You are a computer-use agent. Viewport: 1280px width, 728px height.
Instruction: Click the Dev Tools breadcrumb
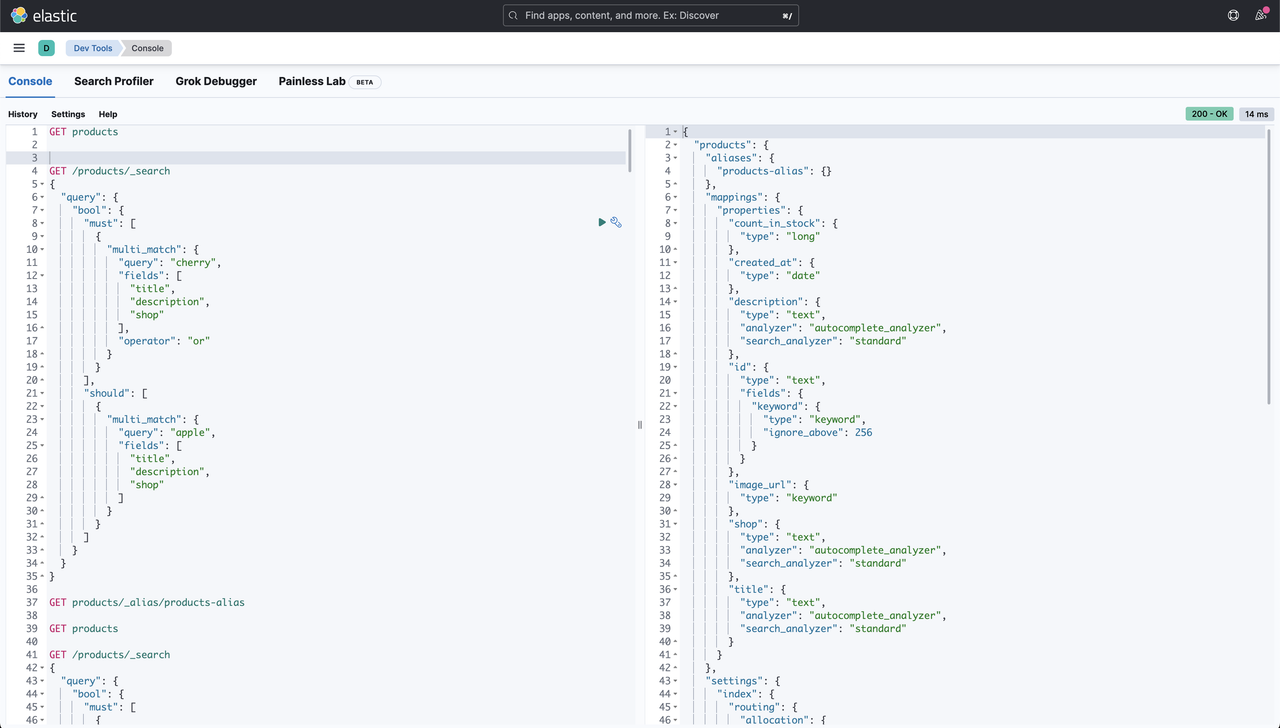92,47
